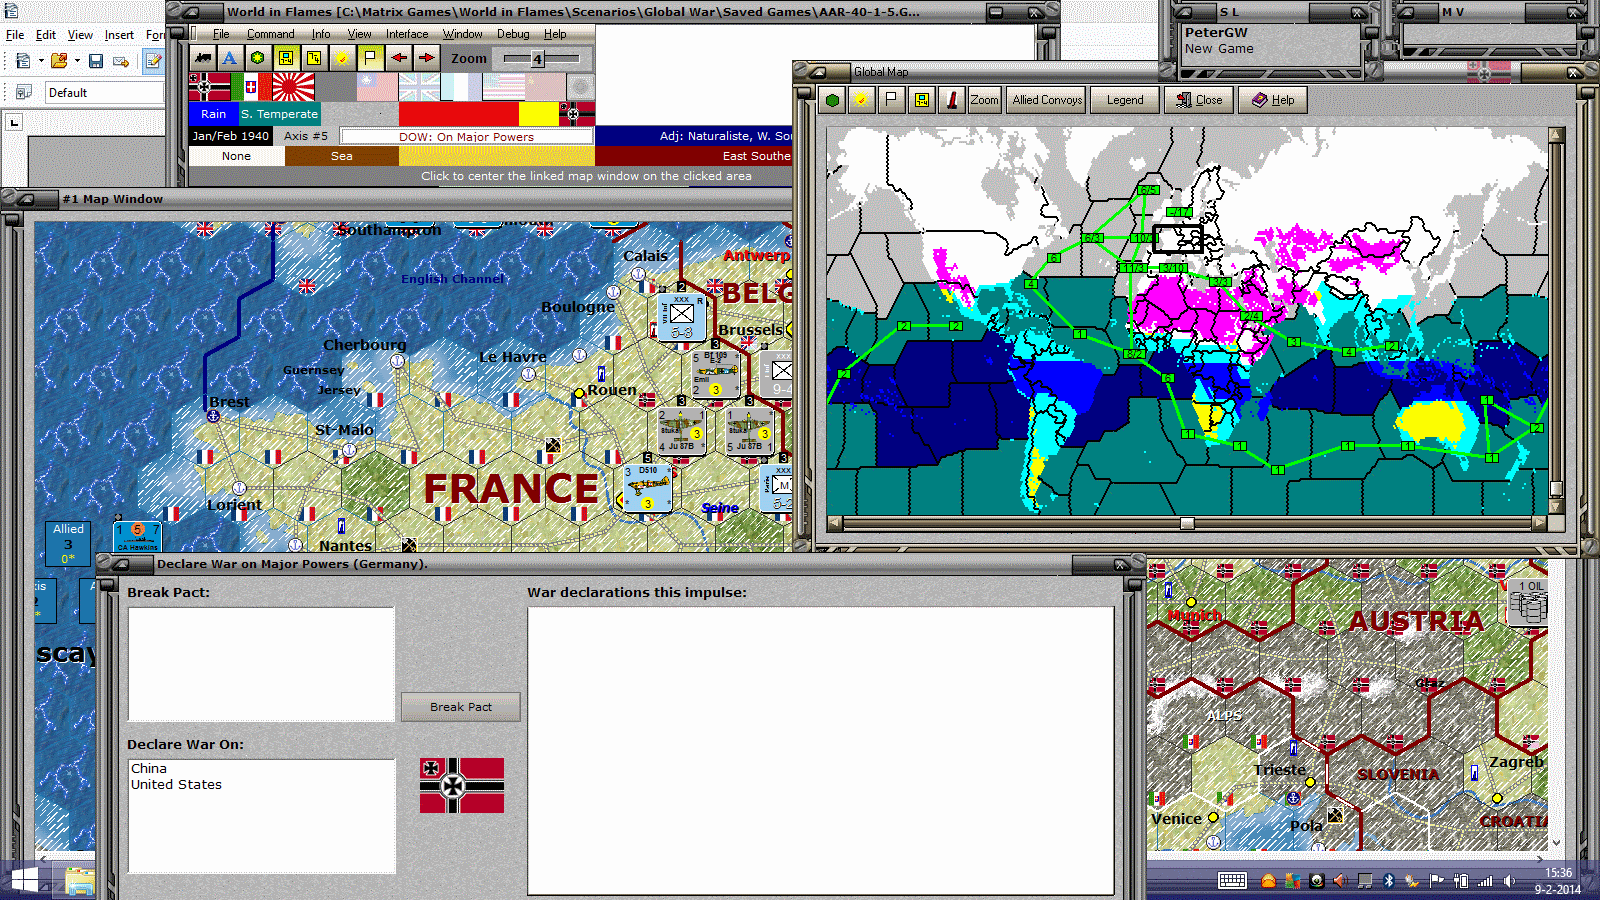Open the Default paragraph style combo box
The height and width of the screenshot is (900, 1600).
click(104, 92)
